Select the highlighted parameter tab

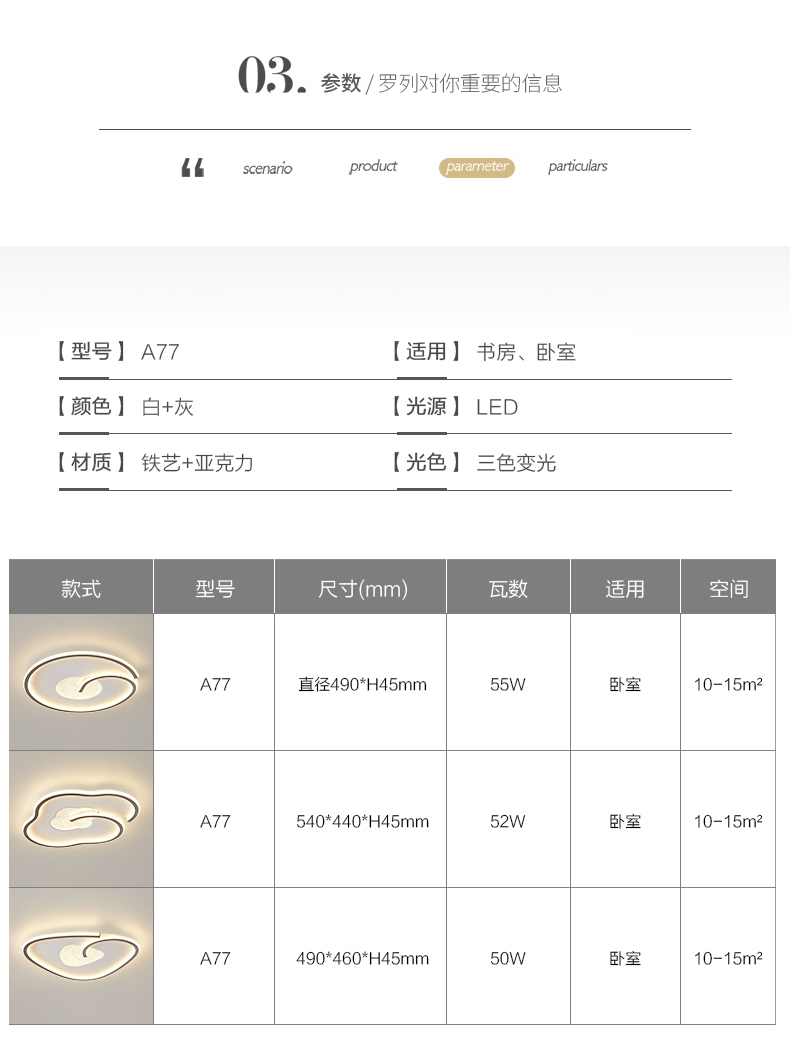pos(477,167)
